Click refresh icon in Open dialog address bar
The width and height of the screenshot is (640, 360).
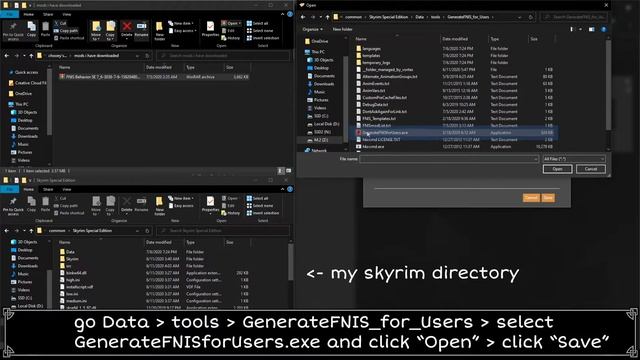click(531, 17)
